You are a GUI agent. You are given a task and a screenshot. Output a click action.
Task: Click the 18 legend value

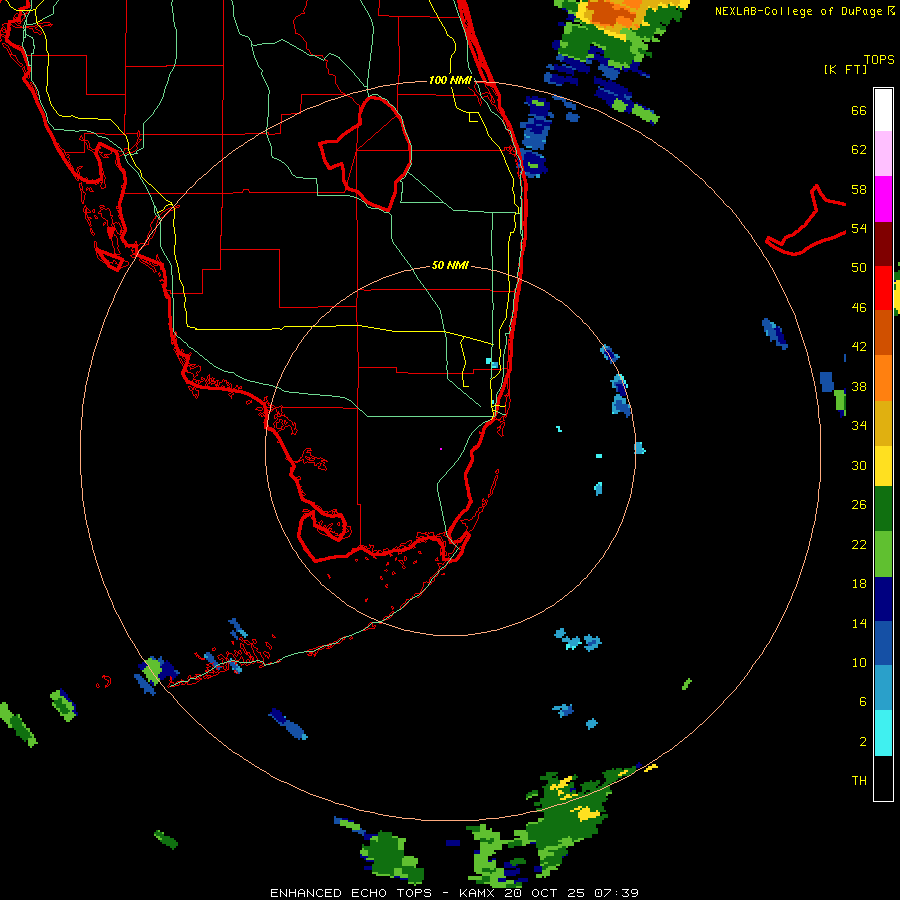[x=859, y=583]
